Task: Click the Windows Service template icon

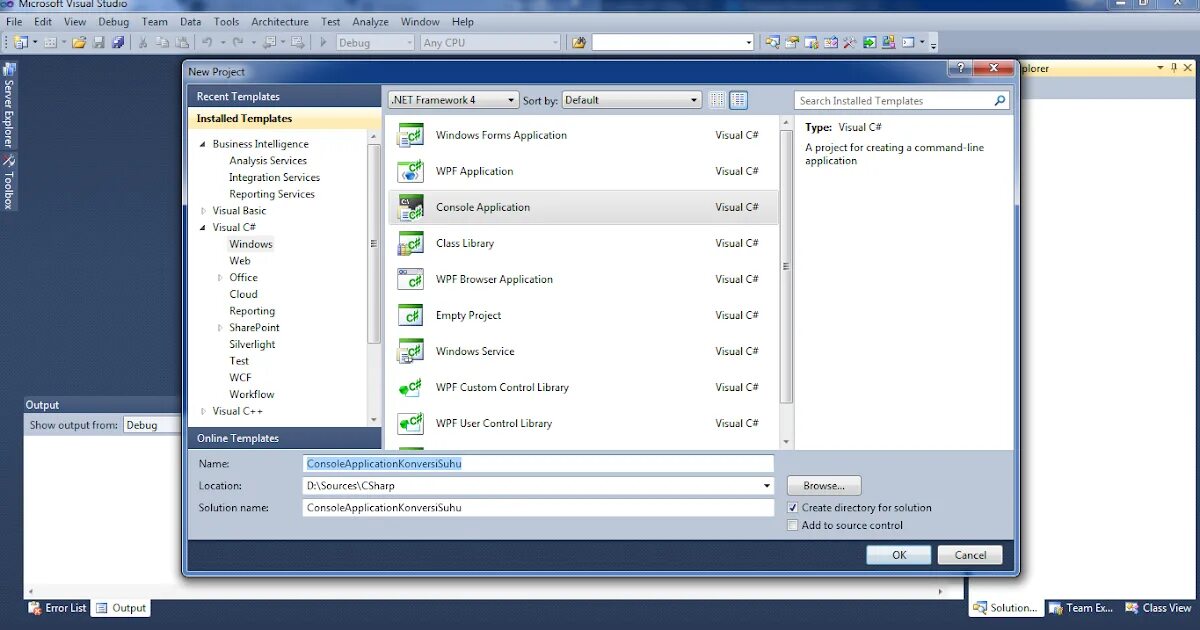Action: (410, 351)
